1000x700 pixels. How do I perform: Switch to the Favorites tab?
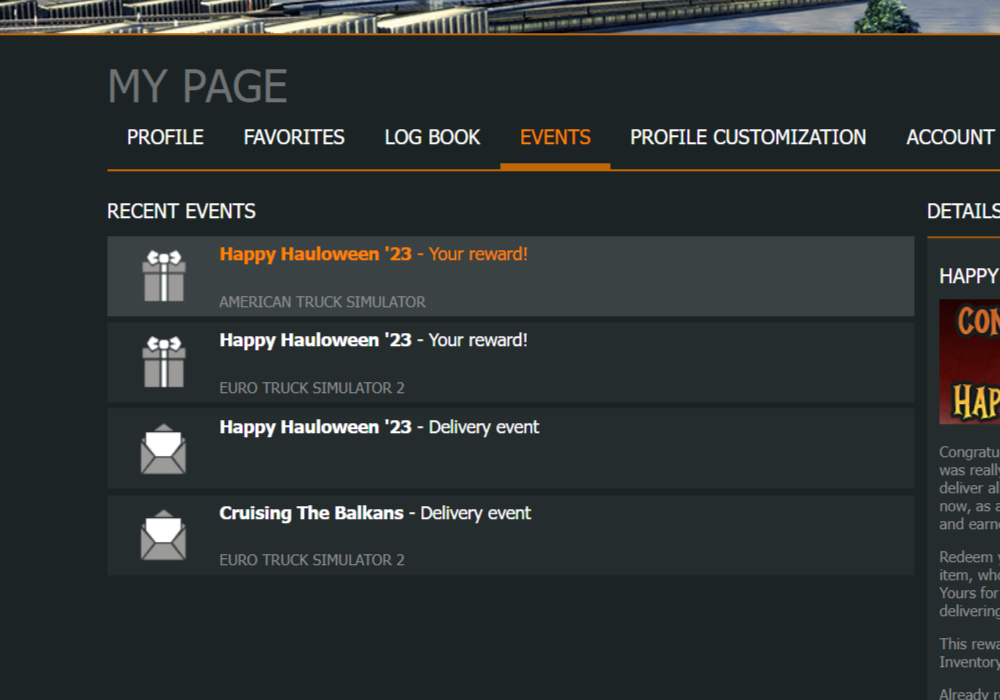(294, 137)
